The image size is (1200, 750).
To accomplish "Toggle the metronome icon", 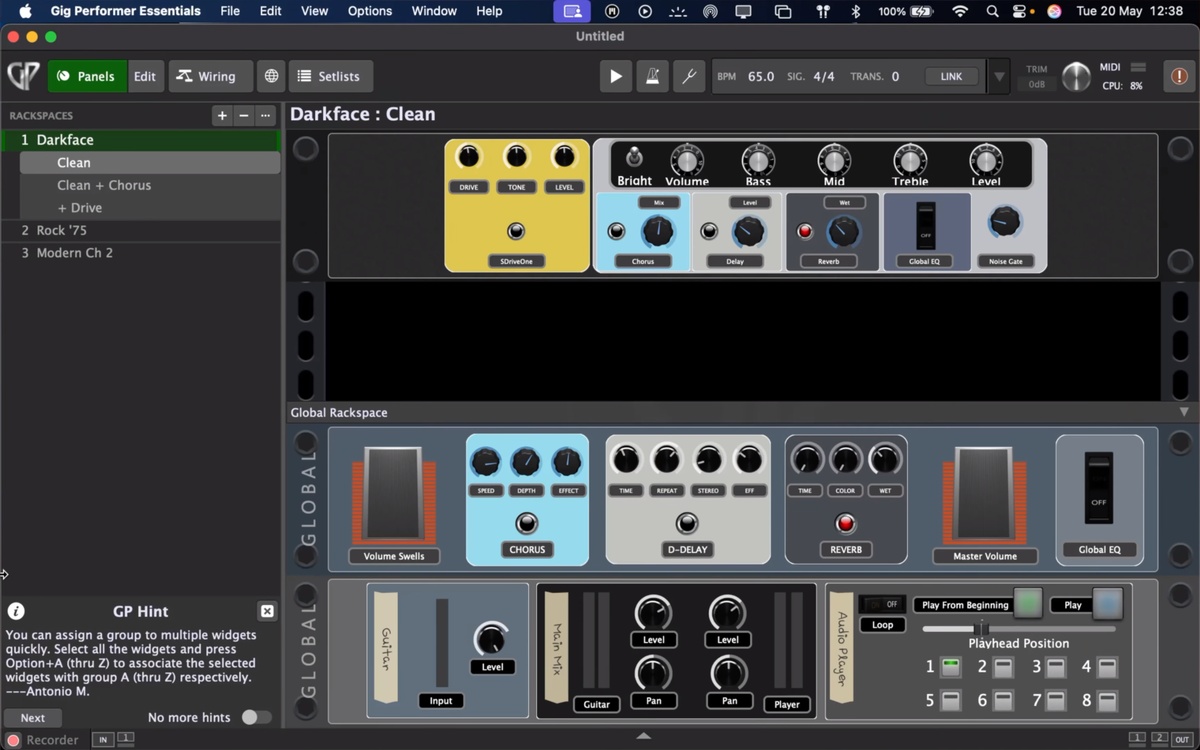I will pos(652,76).
